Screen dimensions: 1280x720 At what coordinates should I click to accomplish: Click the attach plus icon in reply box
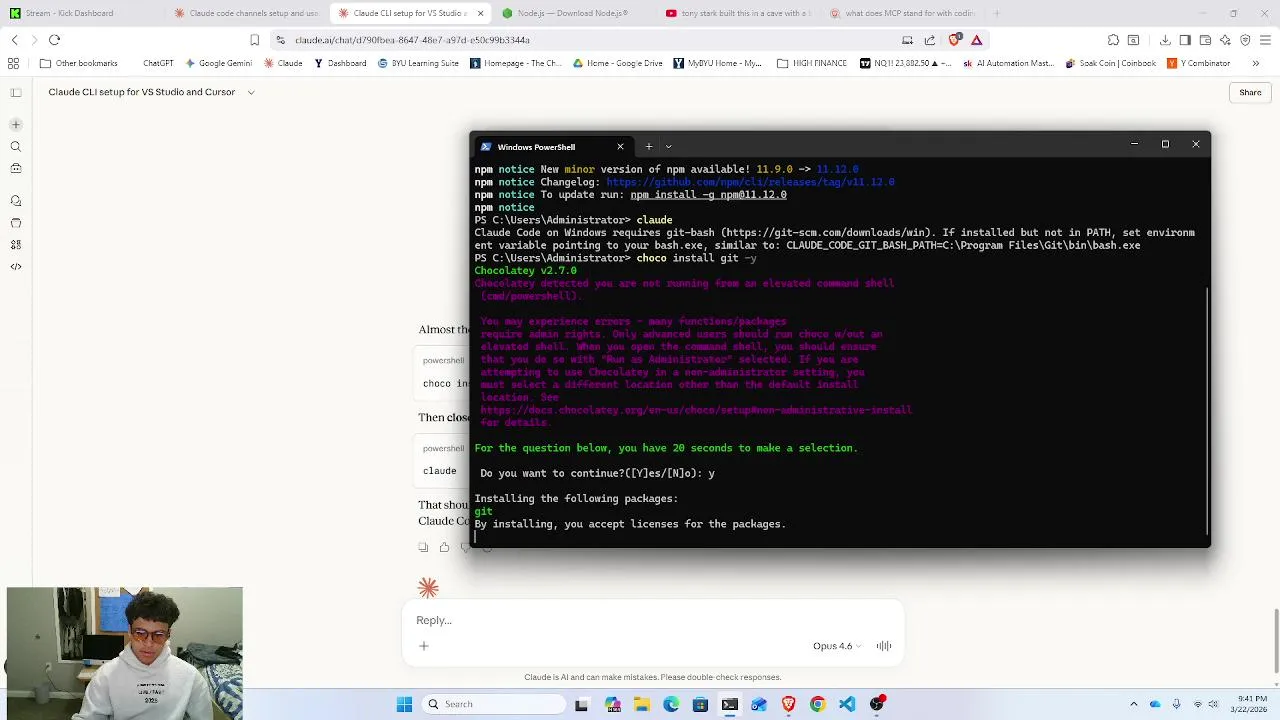tap(424, 646)
